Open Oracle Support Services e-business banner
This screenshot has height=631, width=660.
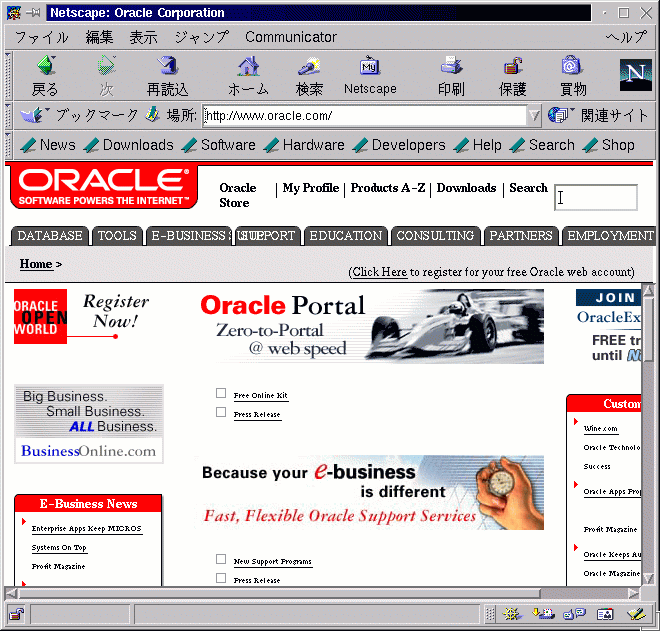370,492
